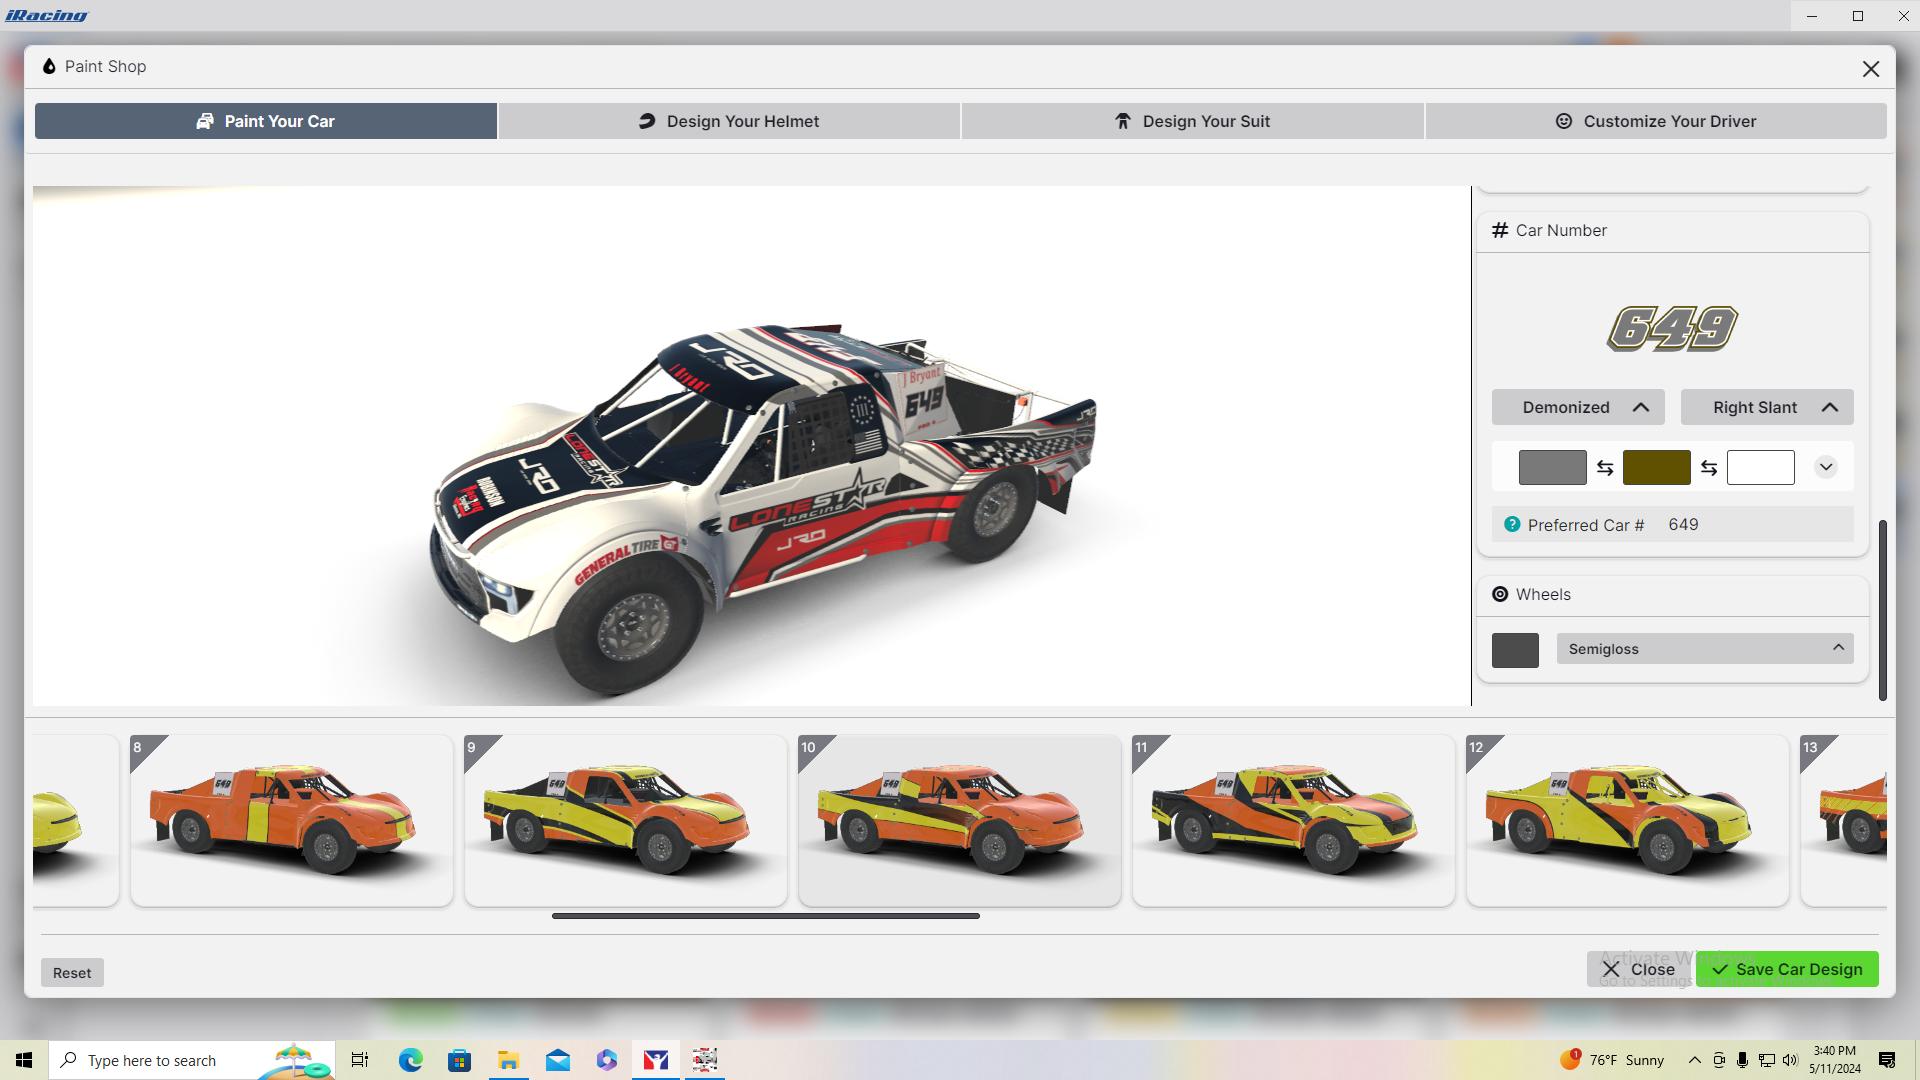The width and height of the screenshot is (1920, 1080).
Task: Click the target icon next to Wheels
Action: coord(1500,594)
